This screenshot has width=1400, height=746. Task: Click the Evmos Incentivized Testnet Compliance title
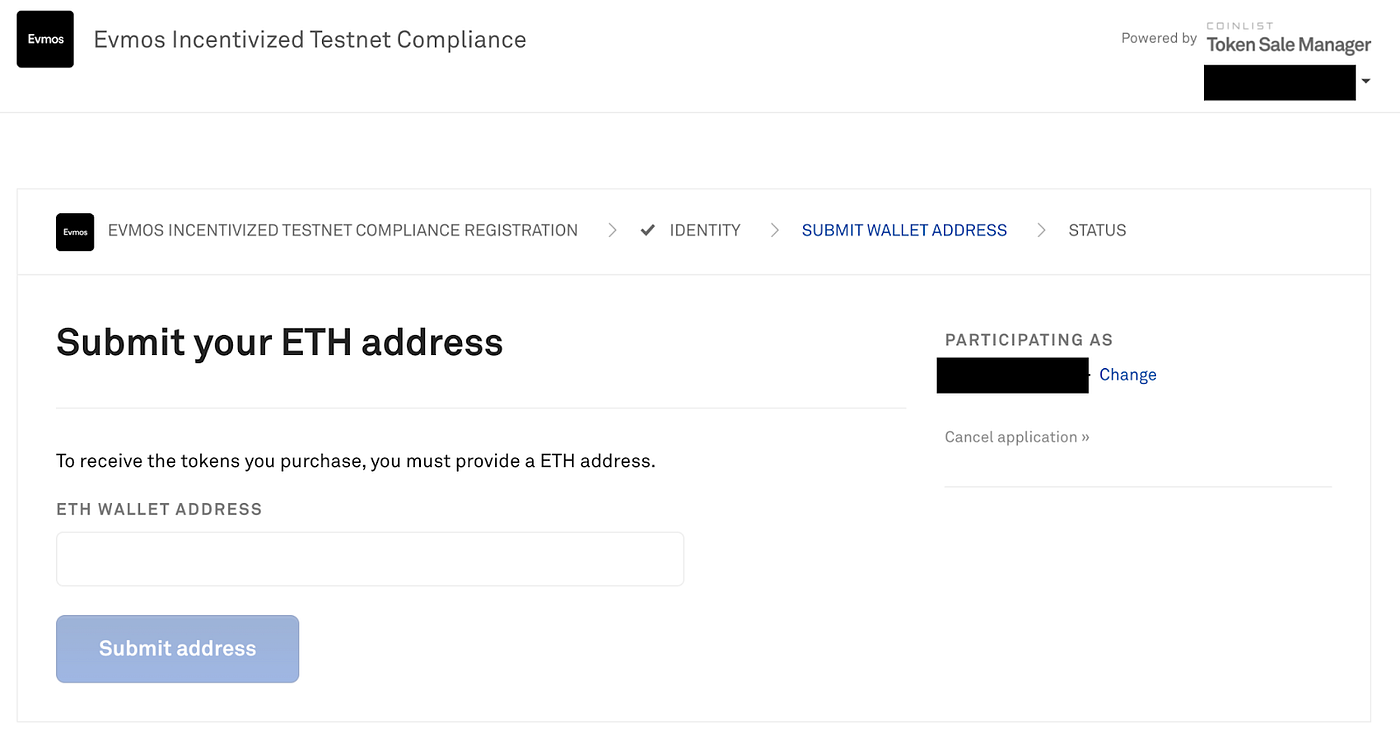[310, 40]
